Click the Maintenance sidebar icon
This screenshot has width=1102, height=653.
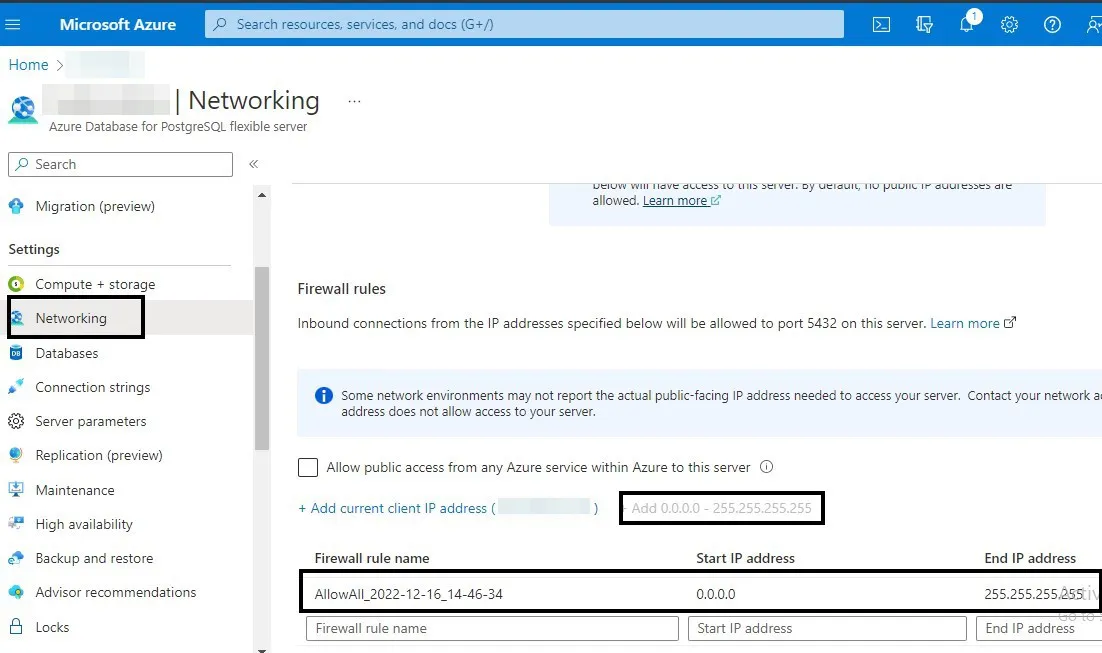pos(16,490)
